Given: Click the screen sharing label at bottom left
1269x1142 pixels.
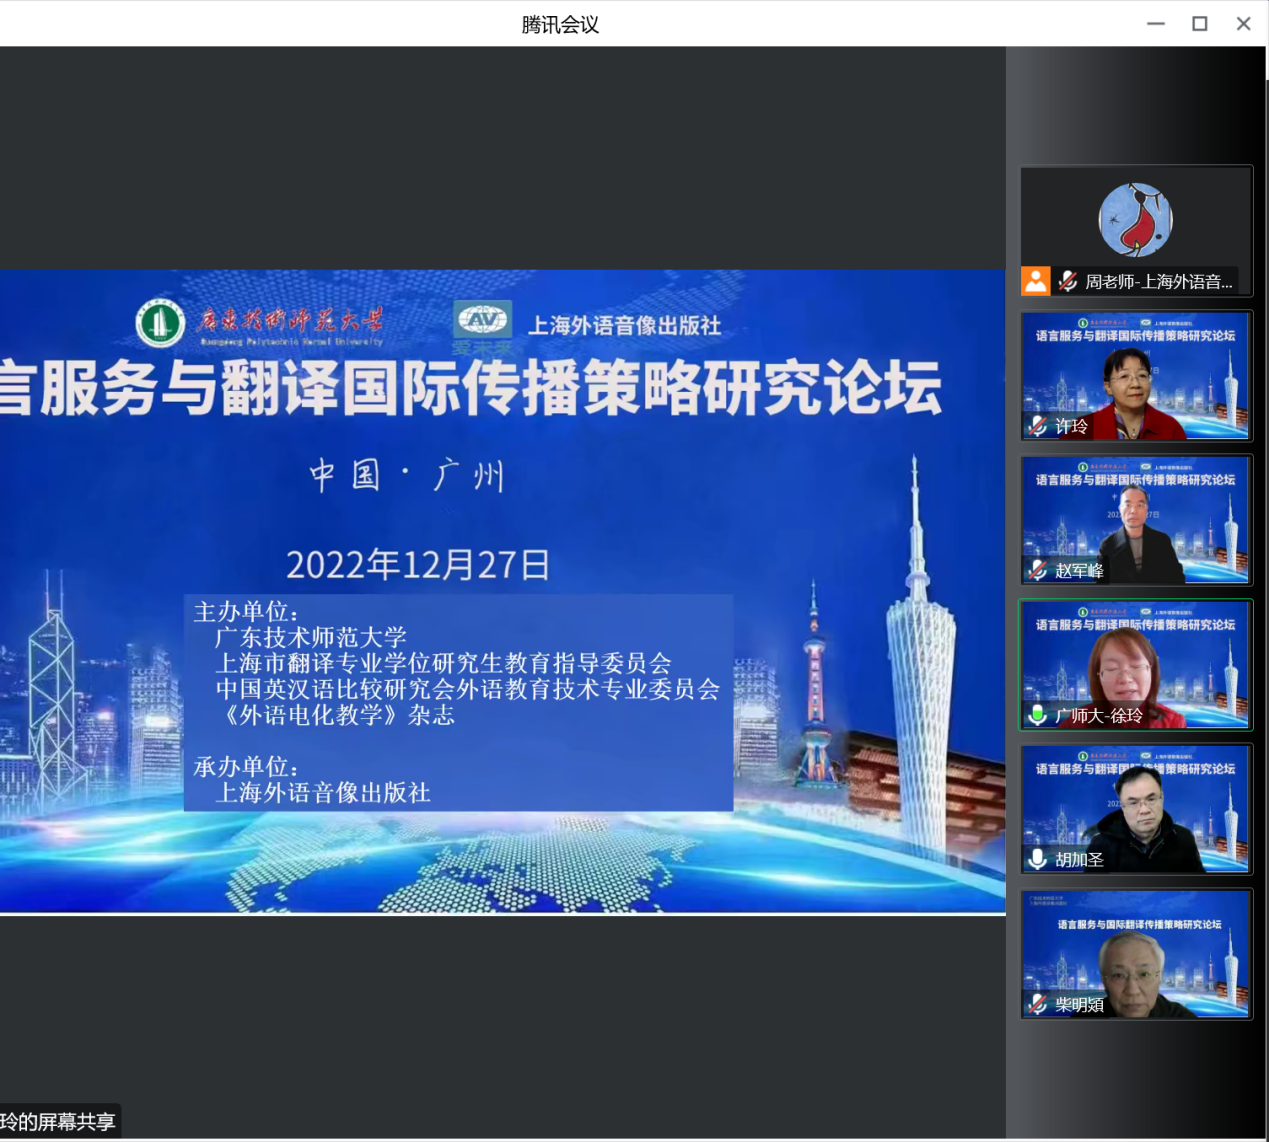Looking at the screenshot, I should [x=59, y=1122].
